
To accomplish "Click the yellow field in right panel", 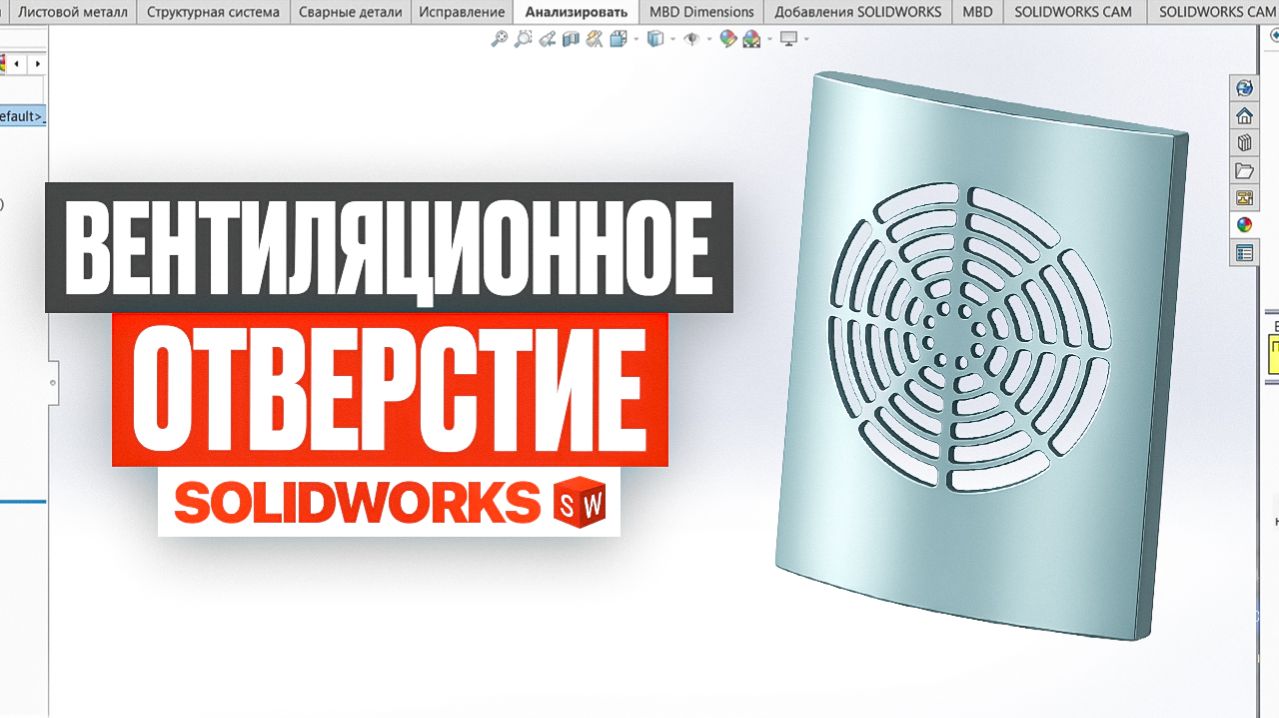I will [x=1273, y=355].
